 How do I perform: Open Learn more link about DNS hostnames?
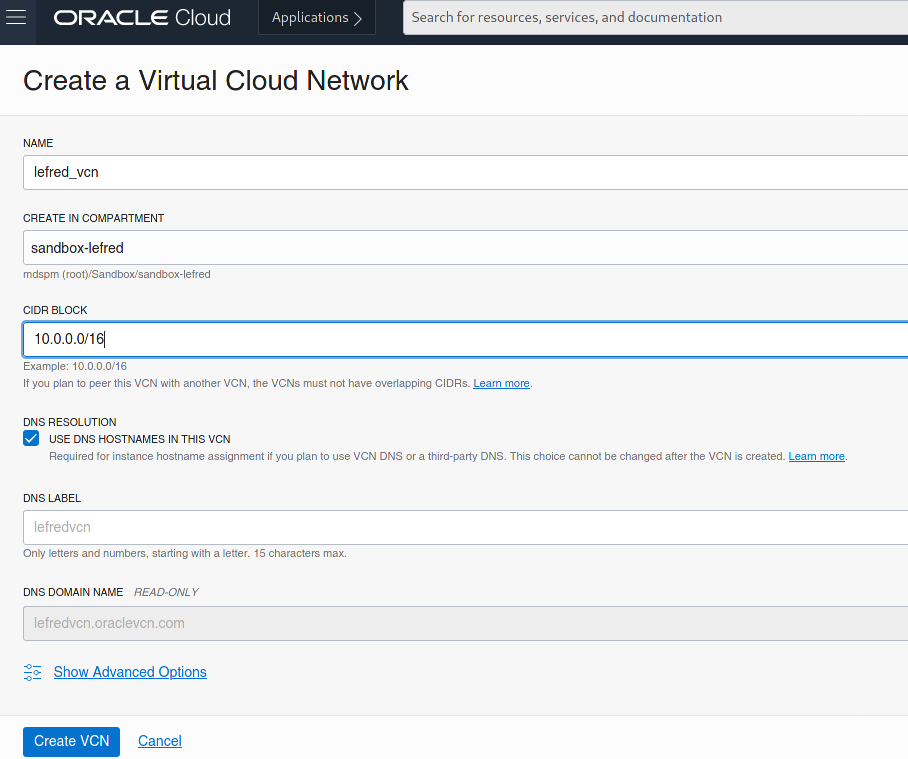(x=817, y=456)
